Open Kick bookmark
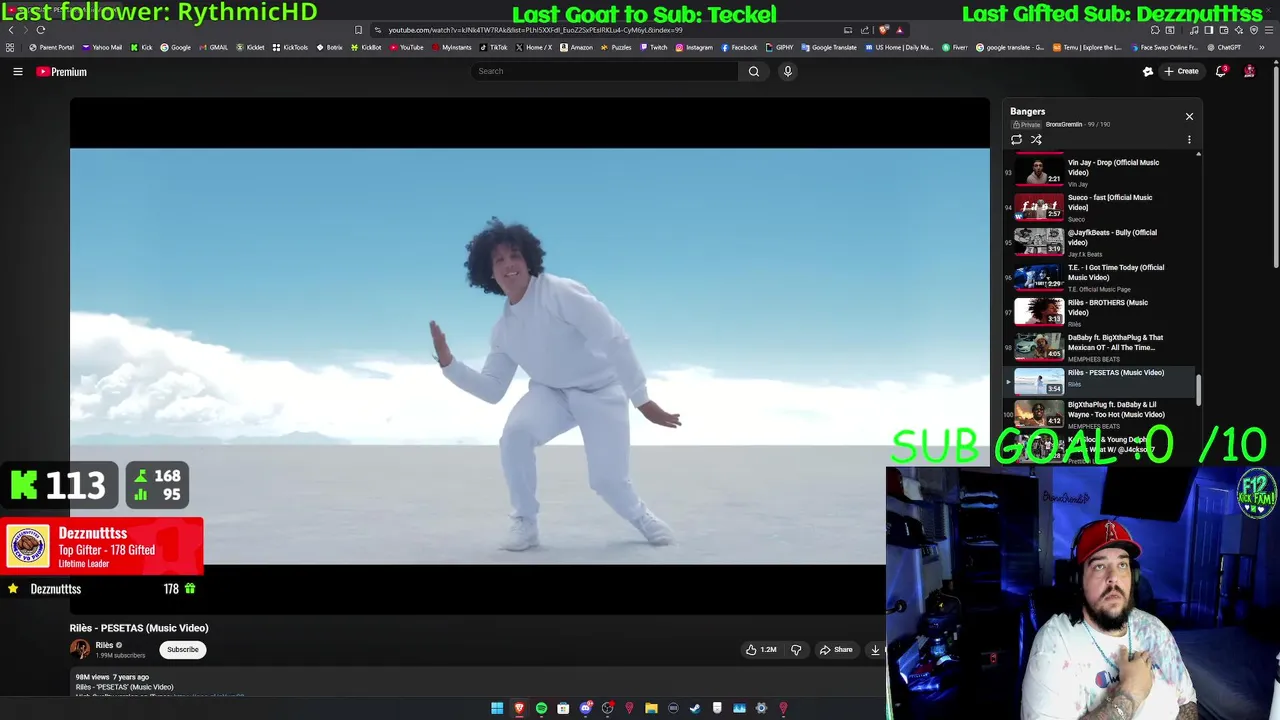This screenshot has width=1280, height=720. 142,47
